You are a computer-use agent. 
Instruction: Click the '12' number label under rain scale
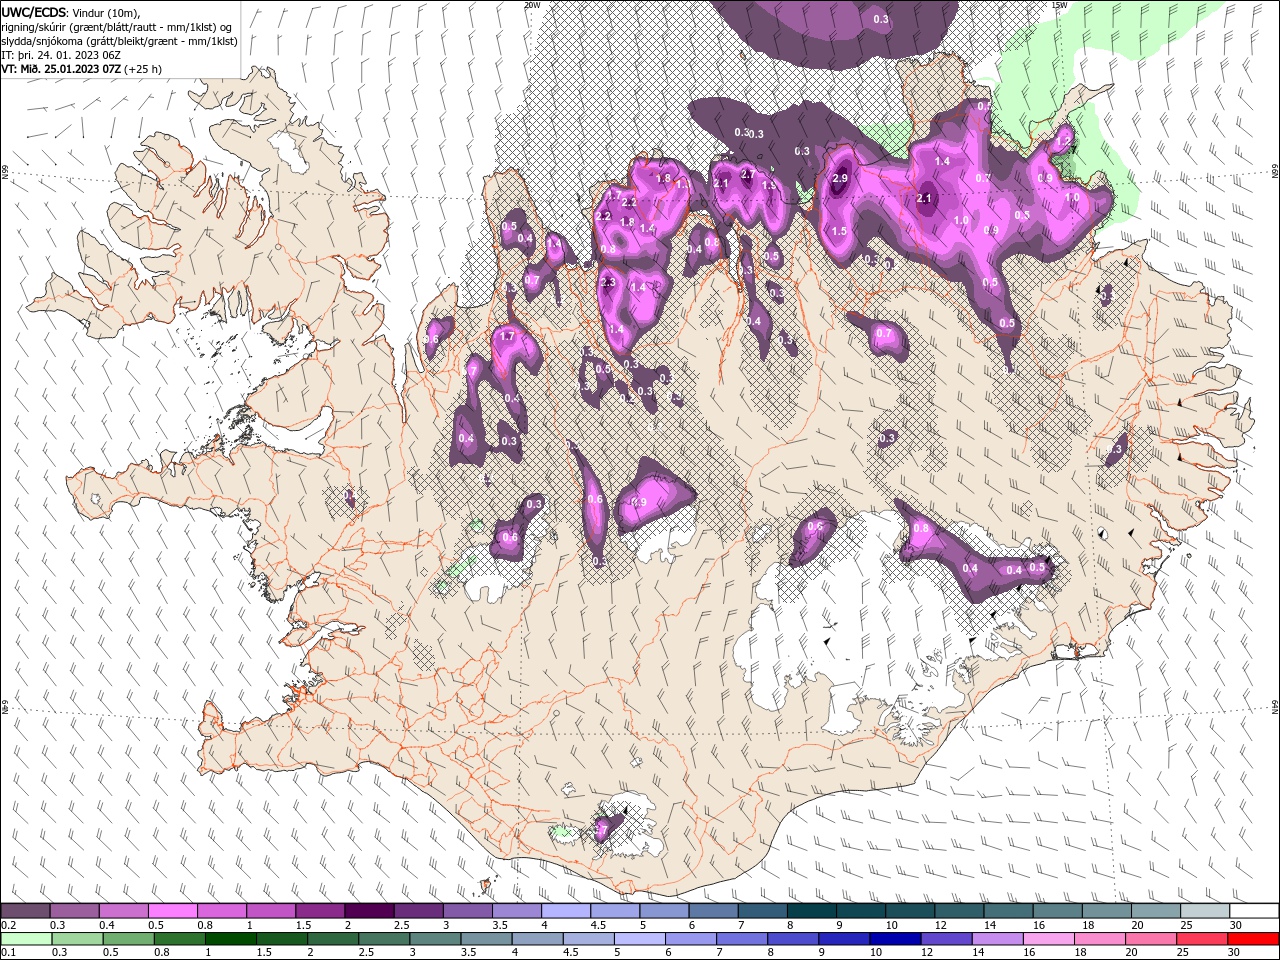pos(927,952)
